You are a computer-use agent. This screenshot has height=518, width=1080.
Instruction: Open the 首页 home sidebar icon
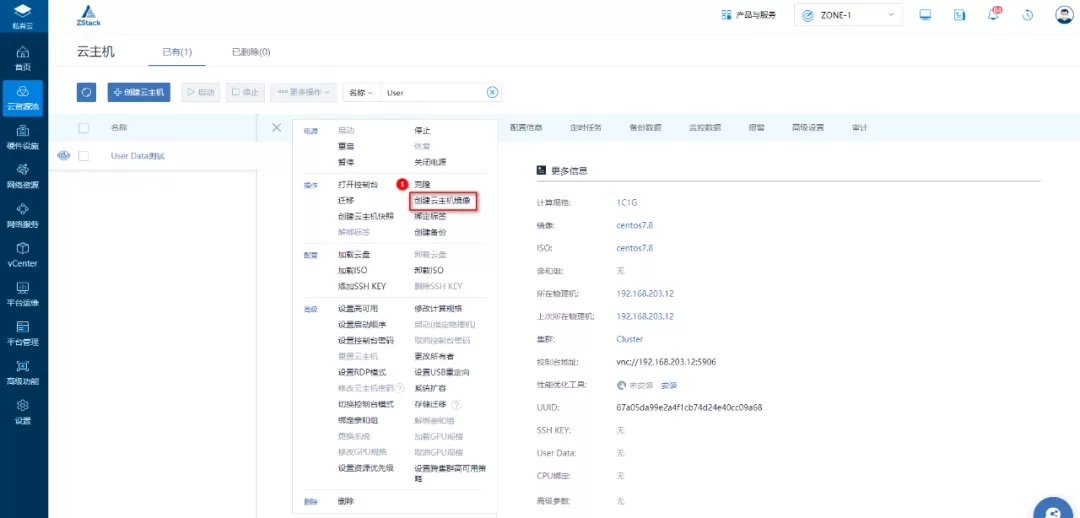click(23, 57)
